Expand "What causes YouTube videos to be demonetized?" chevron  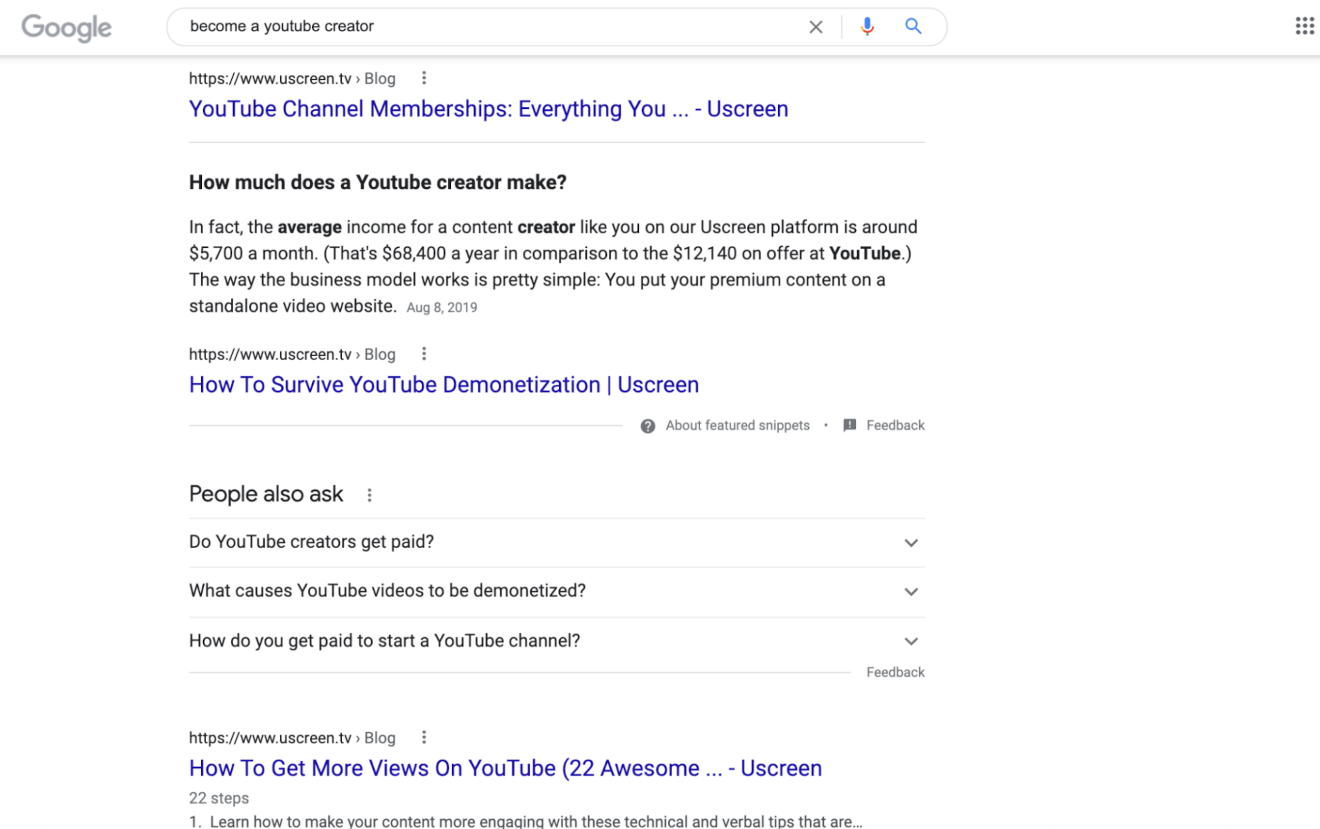(x=911, y=592)
